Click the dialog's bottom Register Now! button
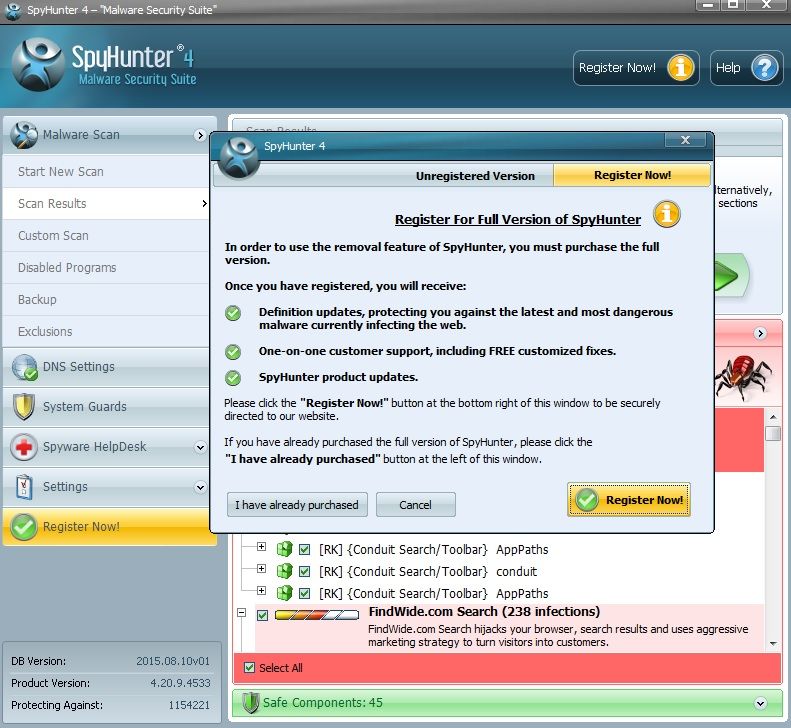Image resolution: width=791 pixels, height=728 pixels. coord(629,499)
